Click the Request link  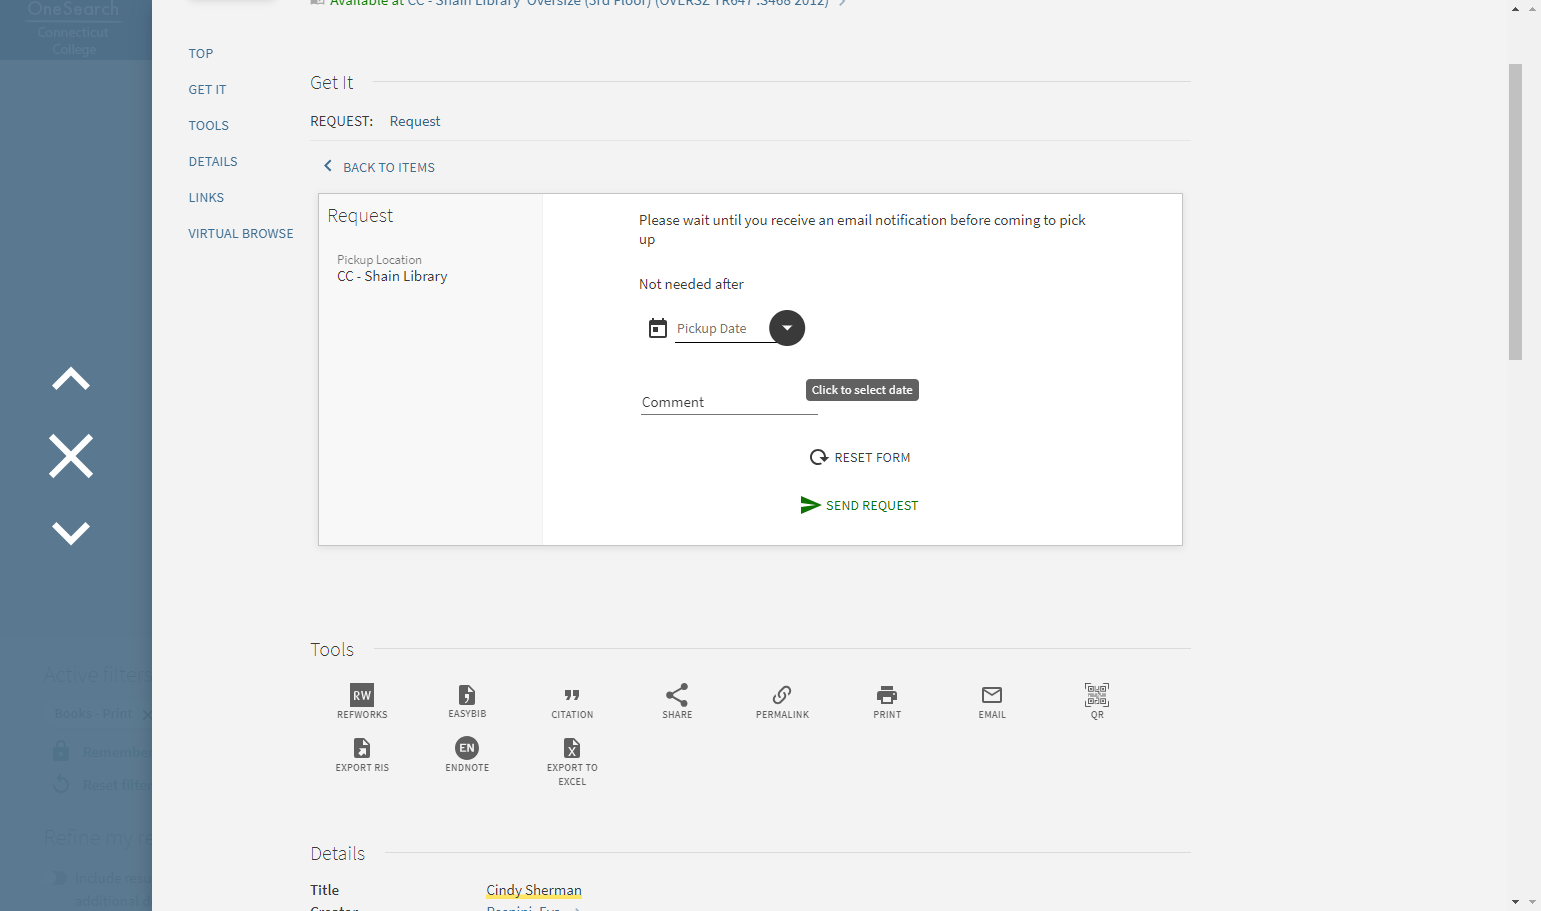tap(415, 121)
